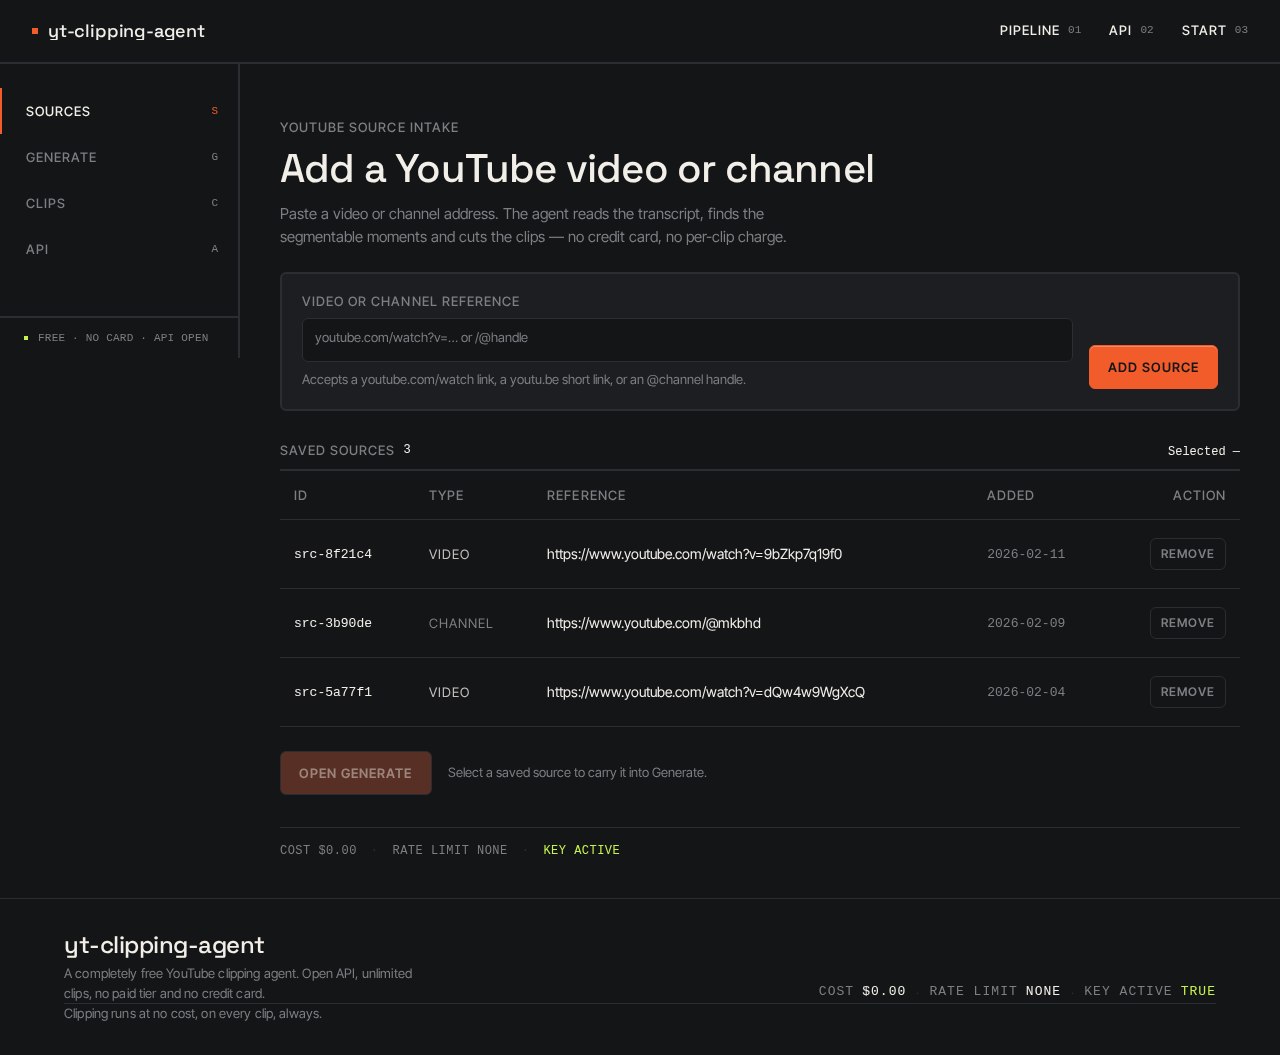Click the youtube.com/@mkbhd reference
Viewport: 1280px width, 1055px height.
coord(654,623)
